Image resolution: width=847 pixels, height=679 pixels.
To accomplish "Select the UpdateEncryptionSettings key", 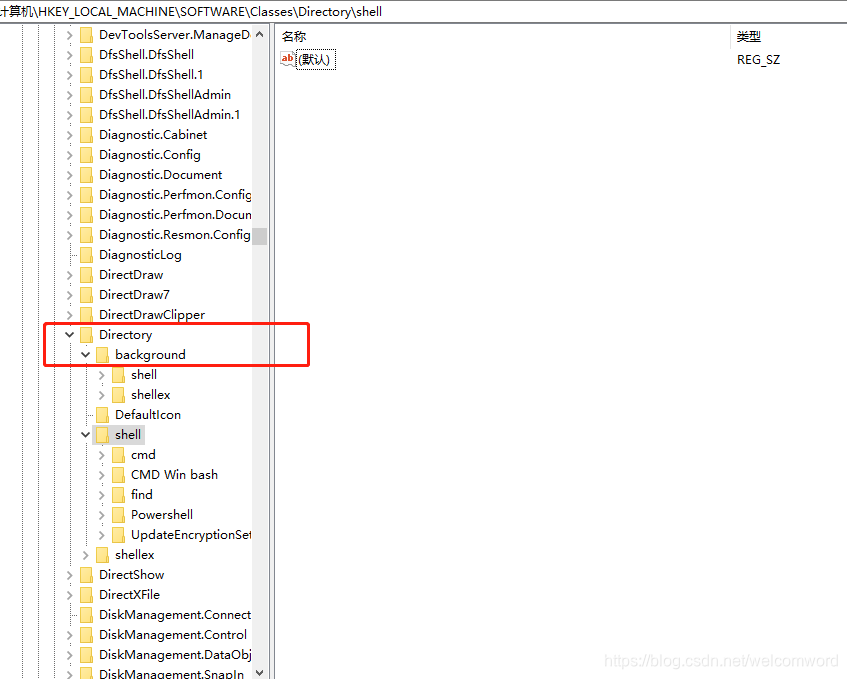I will click(x=191, y=535).
